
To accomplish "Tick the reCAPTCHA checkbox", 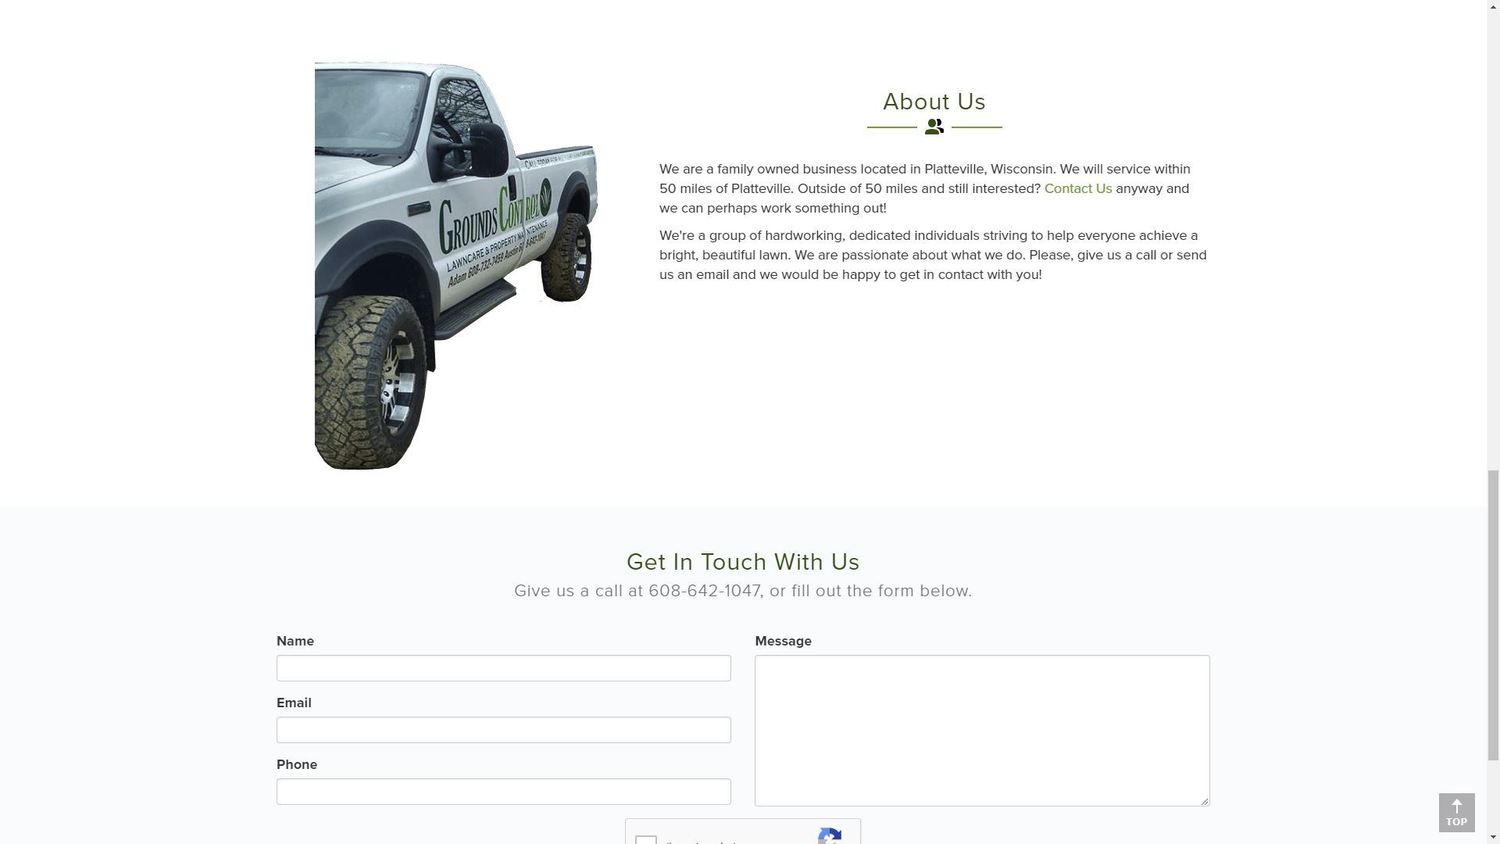I will [x=646, y=840].
